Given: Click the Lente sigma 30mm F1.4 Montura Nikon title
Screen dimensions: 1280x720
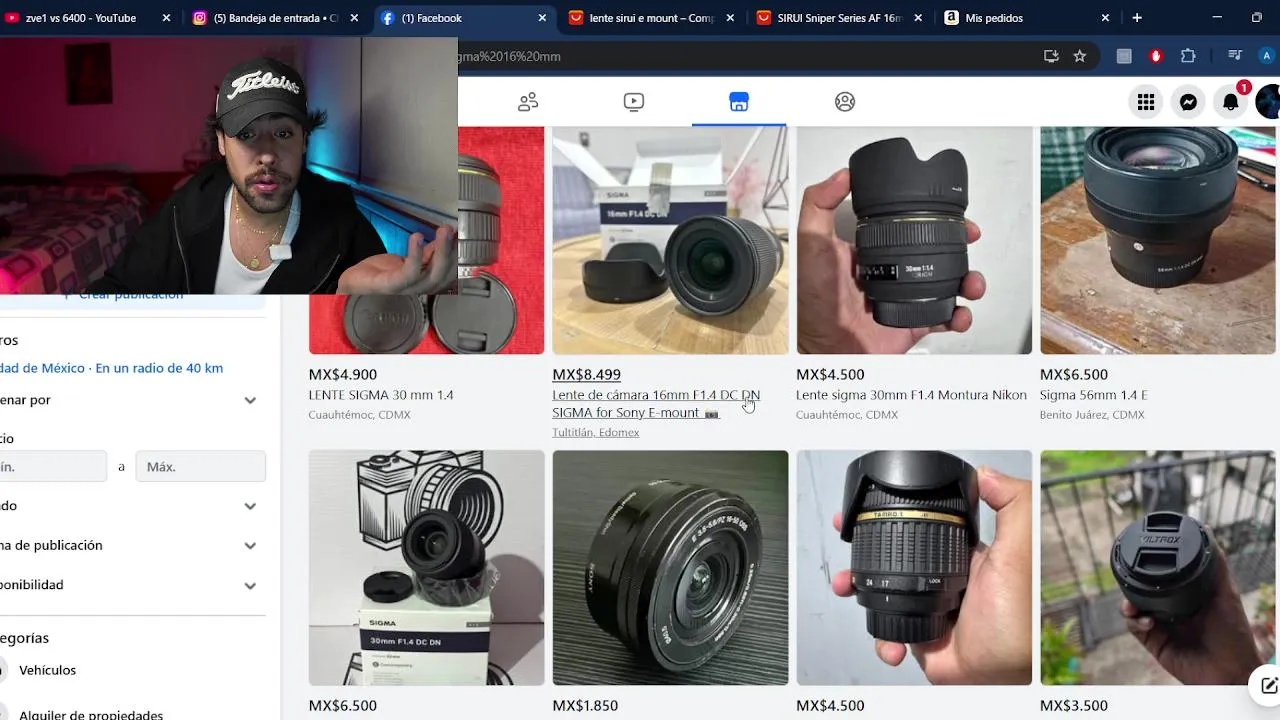Looking at the screenshot, I should click(911, 395).
